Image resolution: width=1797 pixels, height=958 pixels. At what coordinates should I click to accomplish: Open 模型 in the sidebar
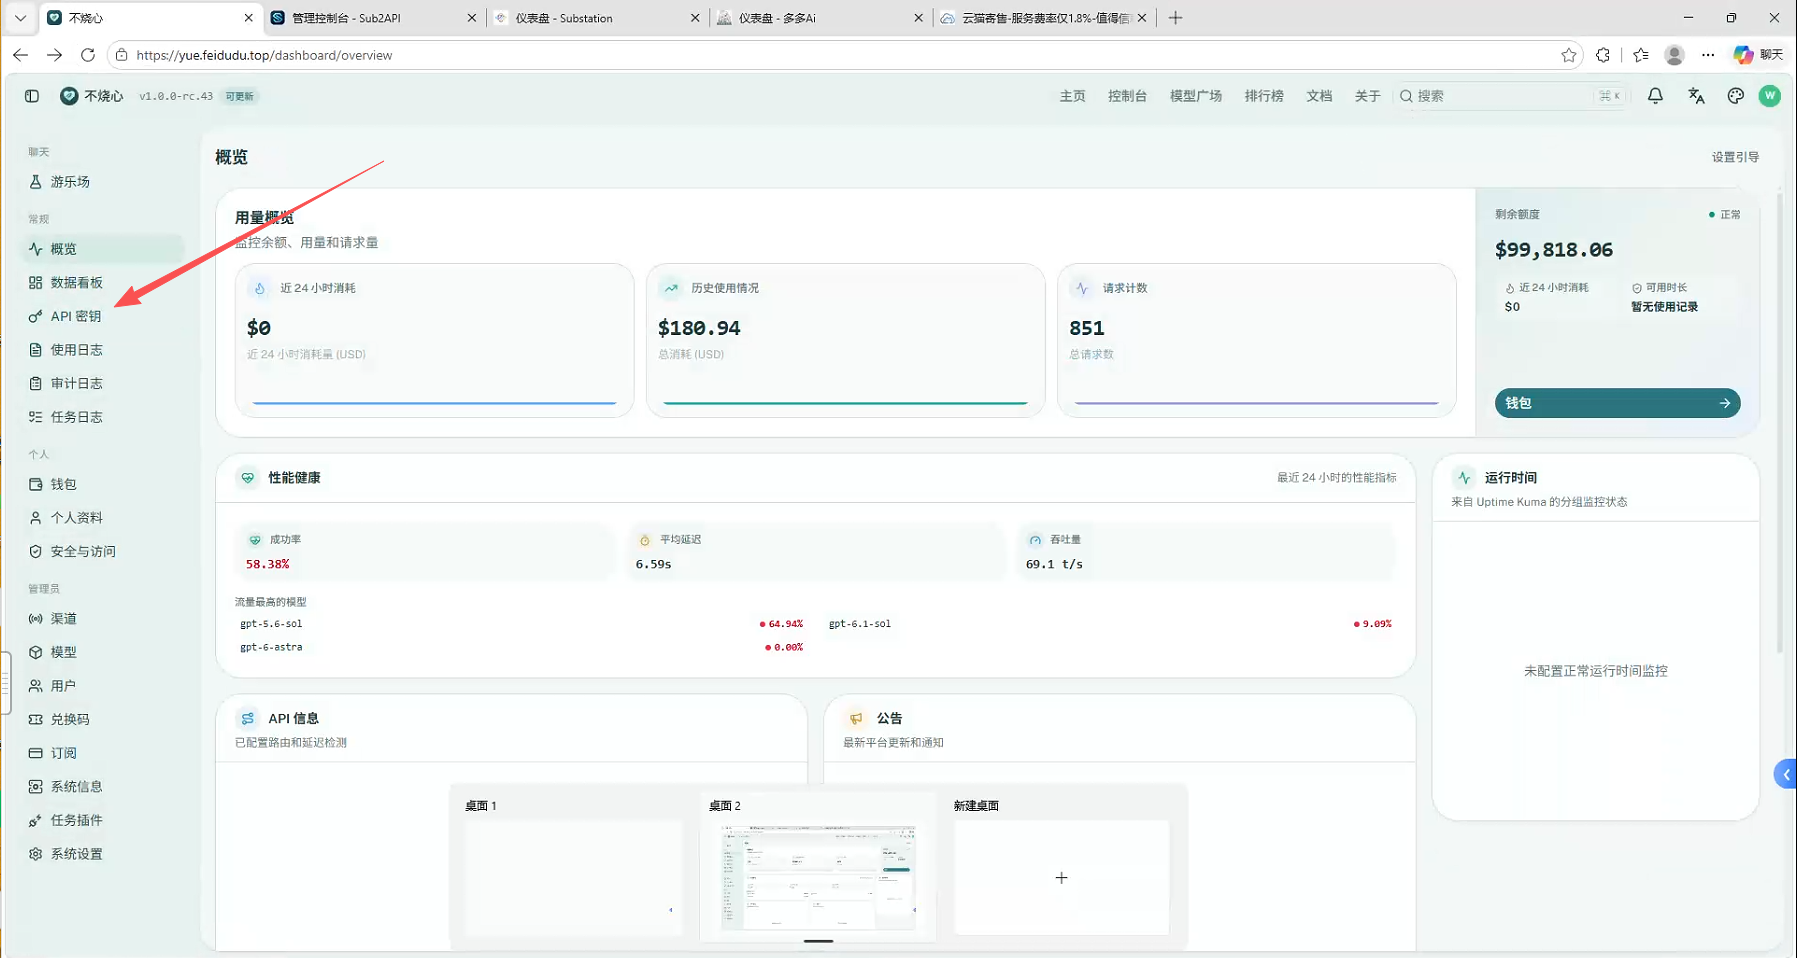point(103,652)
